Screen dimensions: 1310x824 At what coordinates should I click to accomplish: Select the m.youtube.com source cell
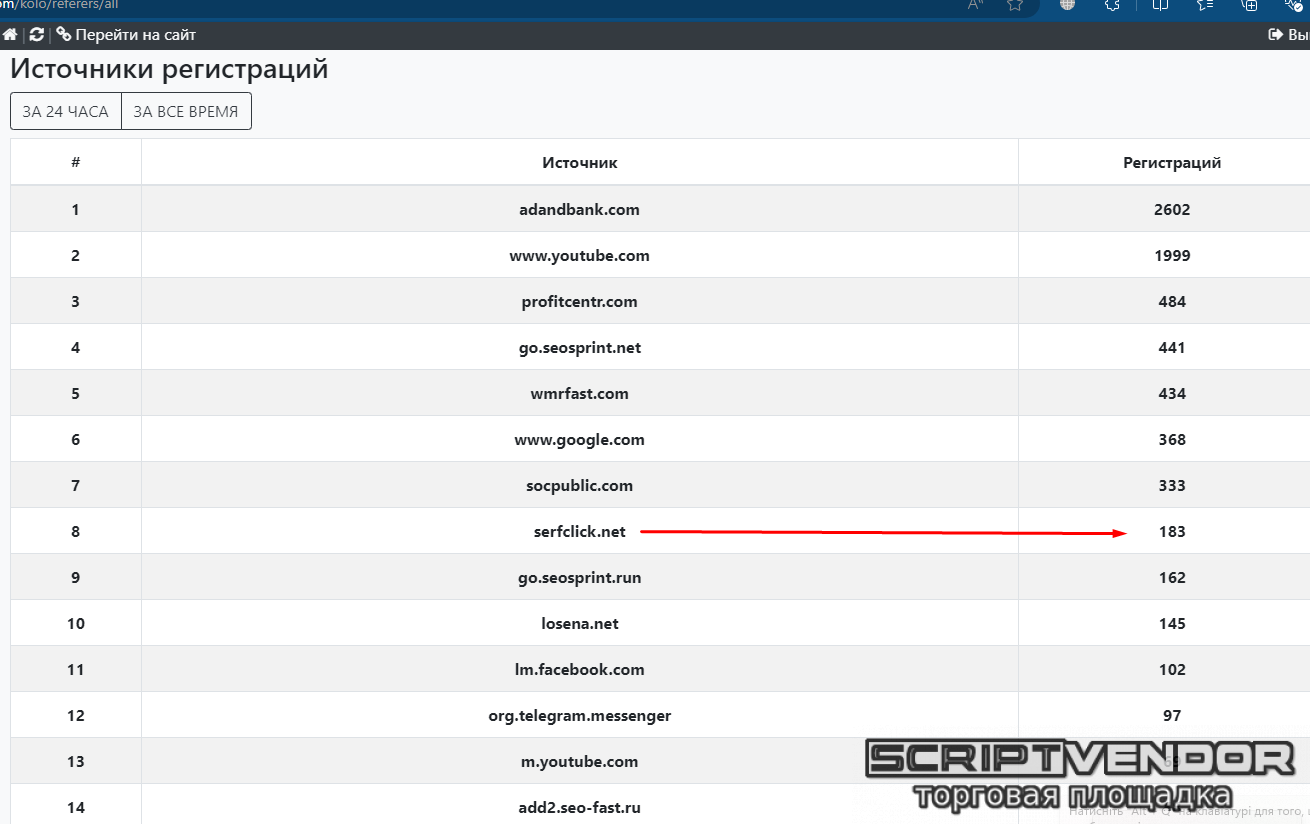[580, 762]
